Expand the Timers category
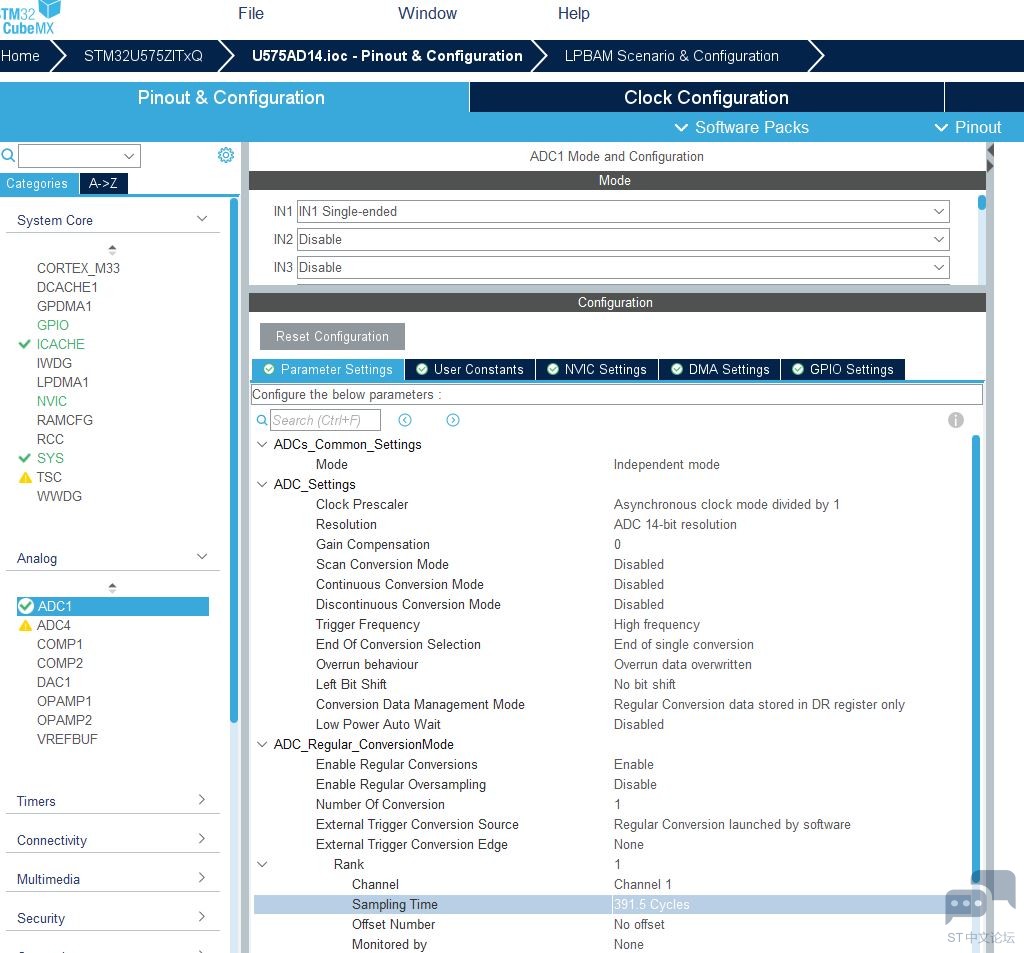 coord(202,800)
